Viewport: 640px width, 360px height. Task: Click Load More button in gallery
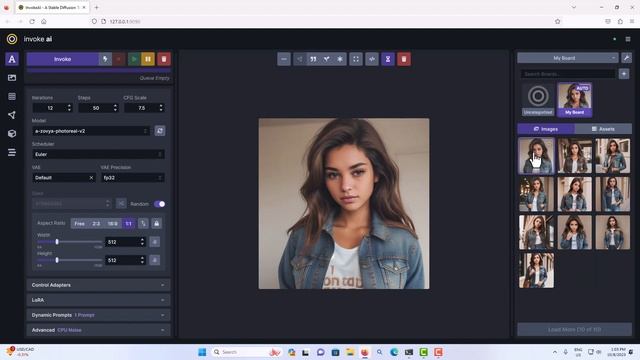click(574, 329)
